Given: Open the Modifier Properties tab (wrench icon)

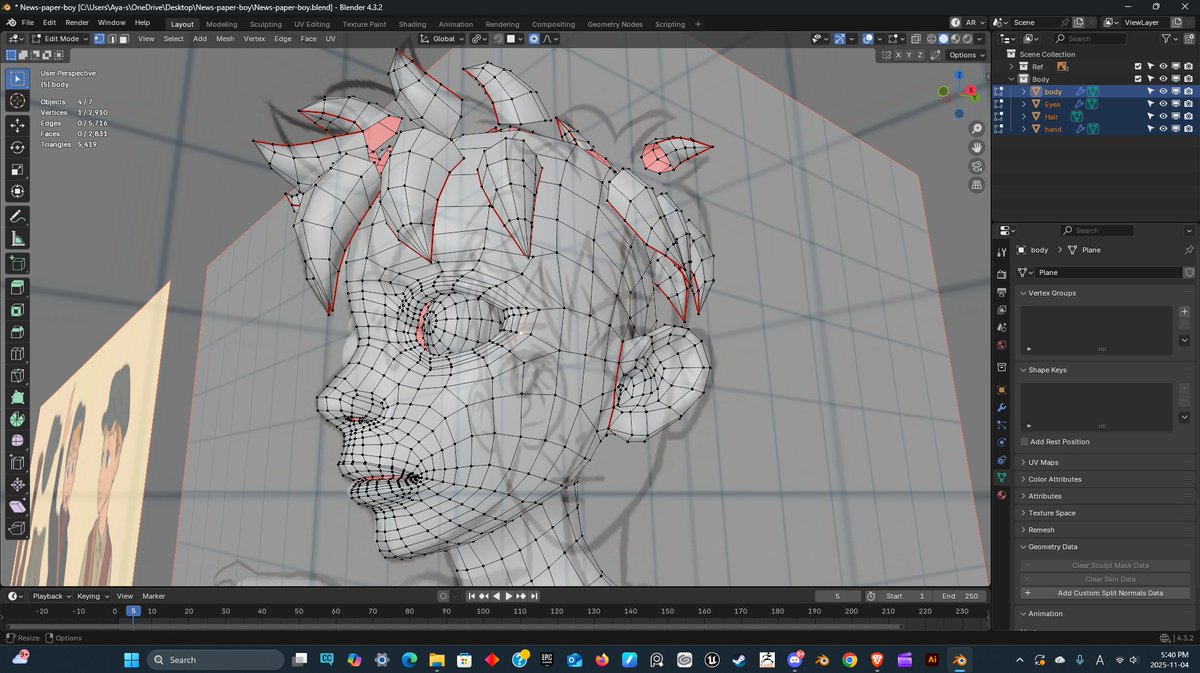Looking at the screenshot, I should 1003,407.
